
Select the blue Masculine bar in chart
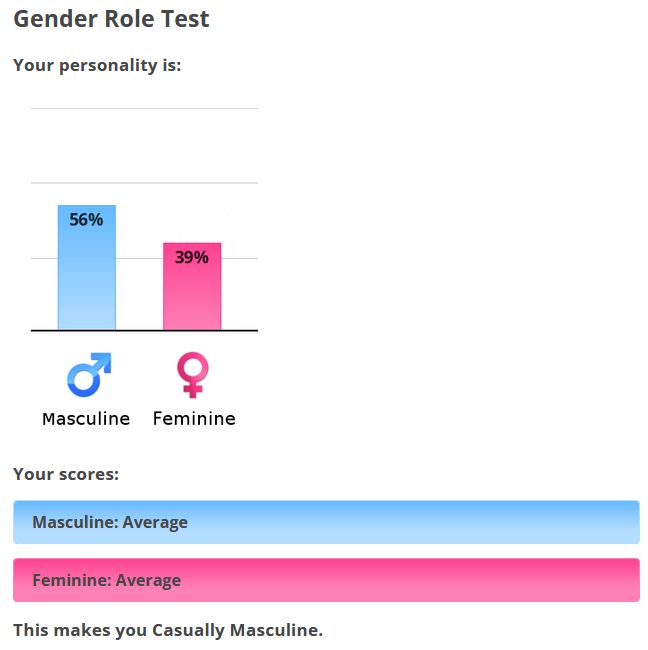87,267
